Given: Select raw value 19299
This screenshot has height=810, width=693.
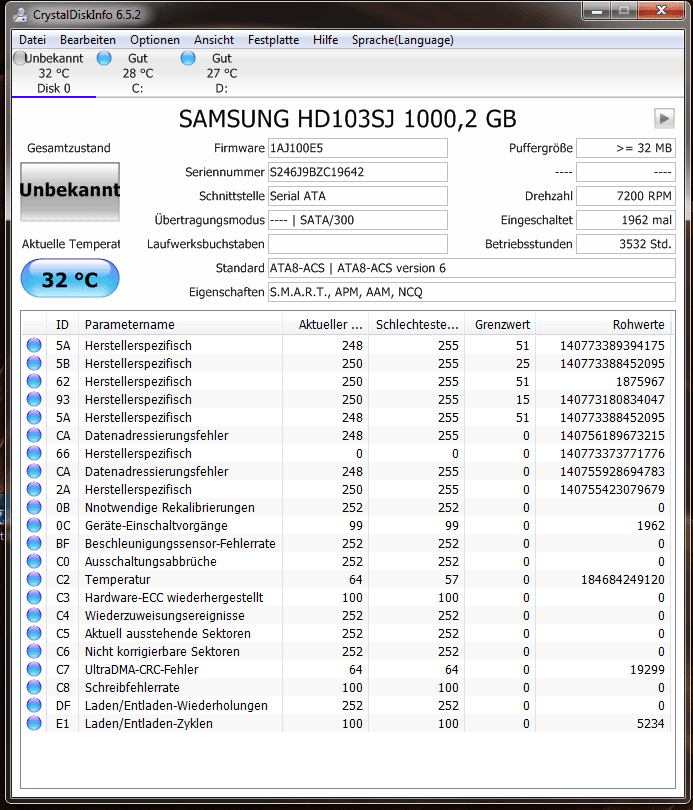Looking at the screenshot, I should point(648,669).
